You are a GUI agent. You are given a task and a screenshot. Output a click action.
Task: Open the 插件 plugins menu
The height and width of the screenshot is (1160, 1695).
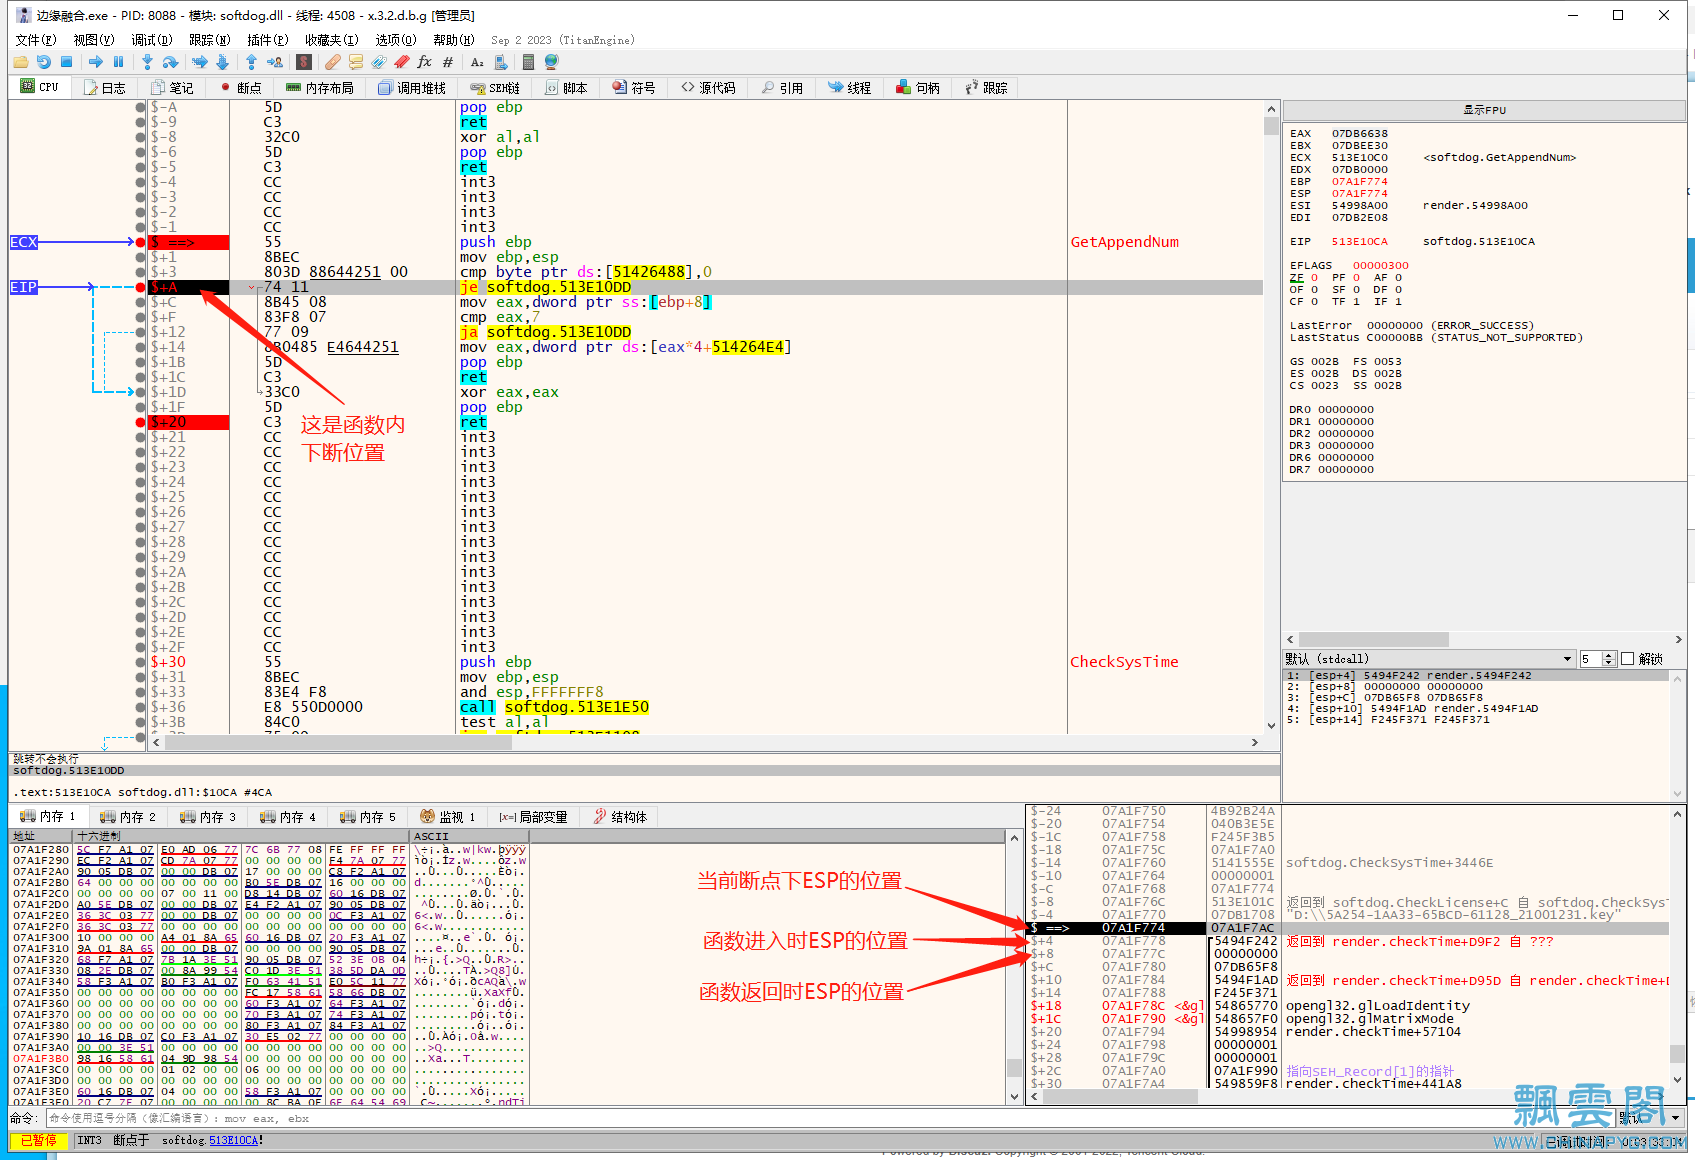click(x=268, y=40)
